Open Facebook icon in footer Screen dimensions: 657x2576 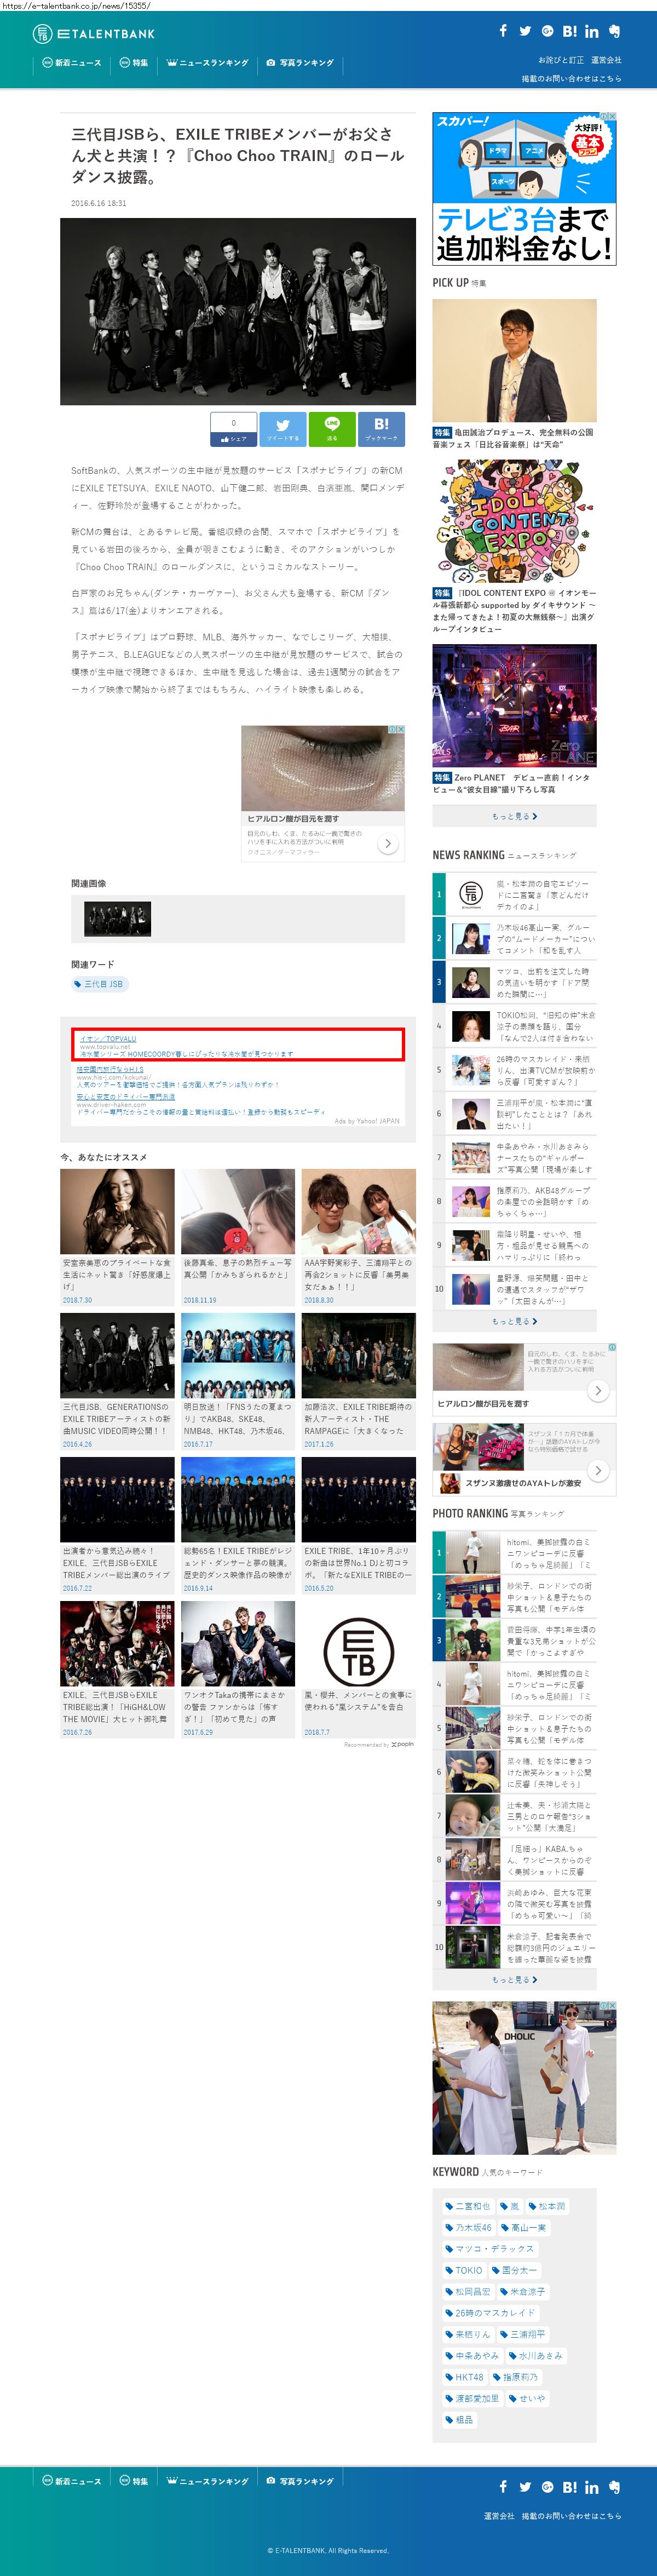tap(503, 2486)
